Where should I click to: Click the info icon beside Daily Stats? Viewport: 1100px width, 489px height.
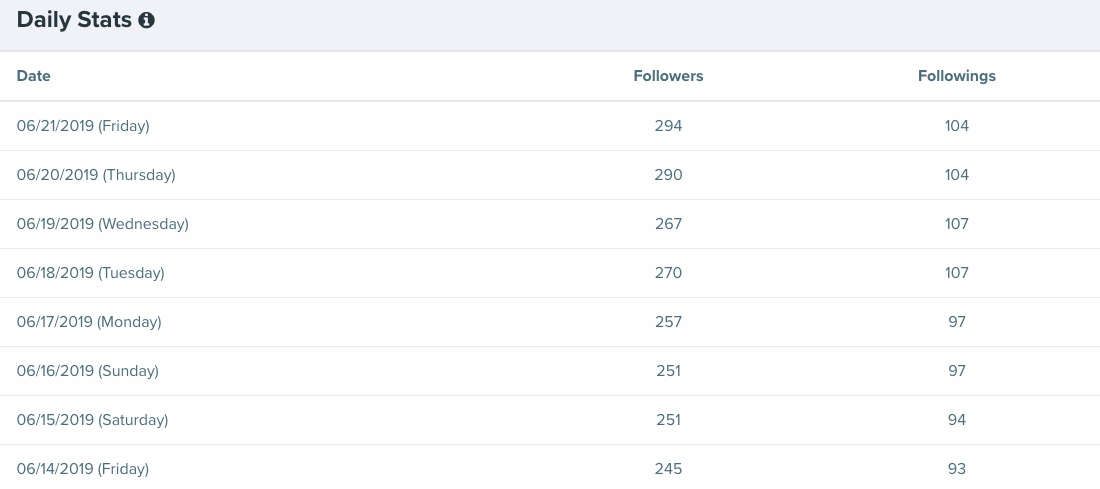(146, 20)
